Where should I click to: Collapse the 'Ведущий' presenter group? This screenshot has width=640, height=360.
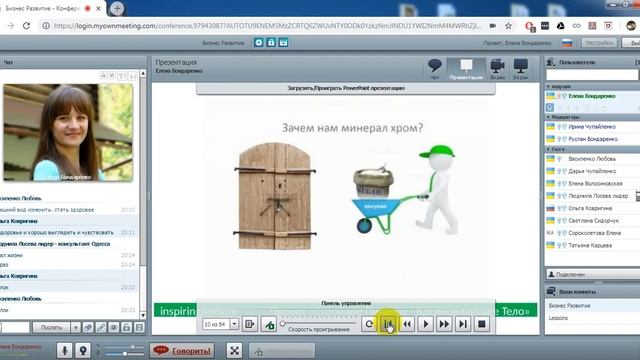(x=548, y=87)
